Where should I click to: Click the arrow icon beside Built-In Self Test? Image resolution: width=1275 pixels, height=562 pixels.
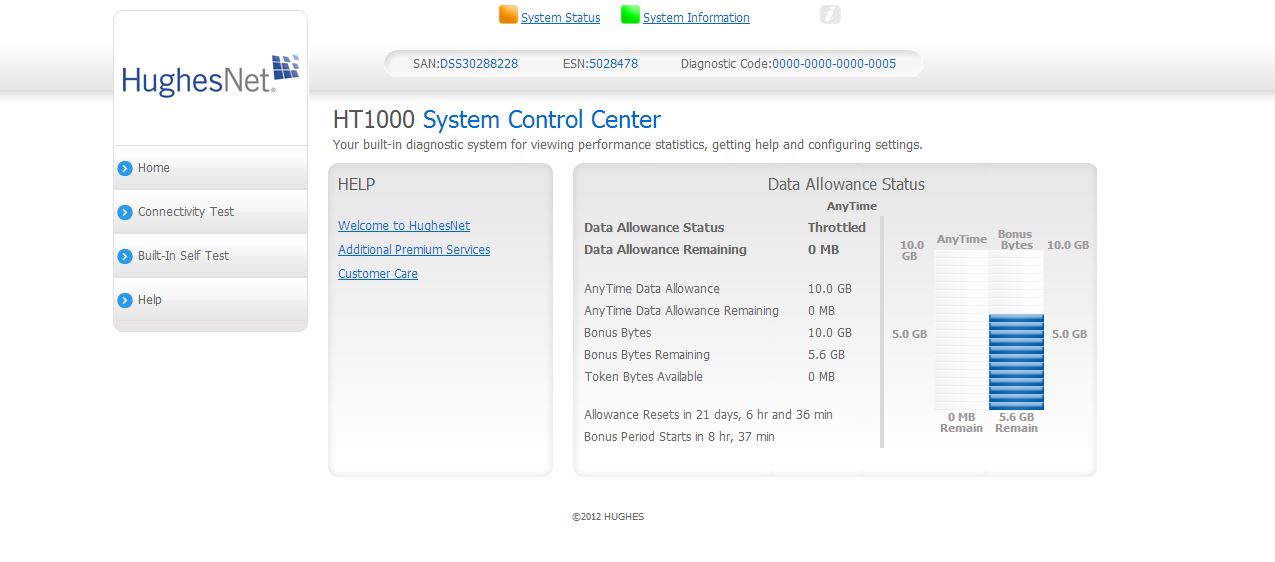(x=125, y=256)
